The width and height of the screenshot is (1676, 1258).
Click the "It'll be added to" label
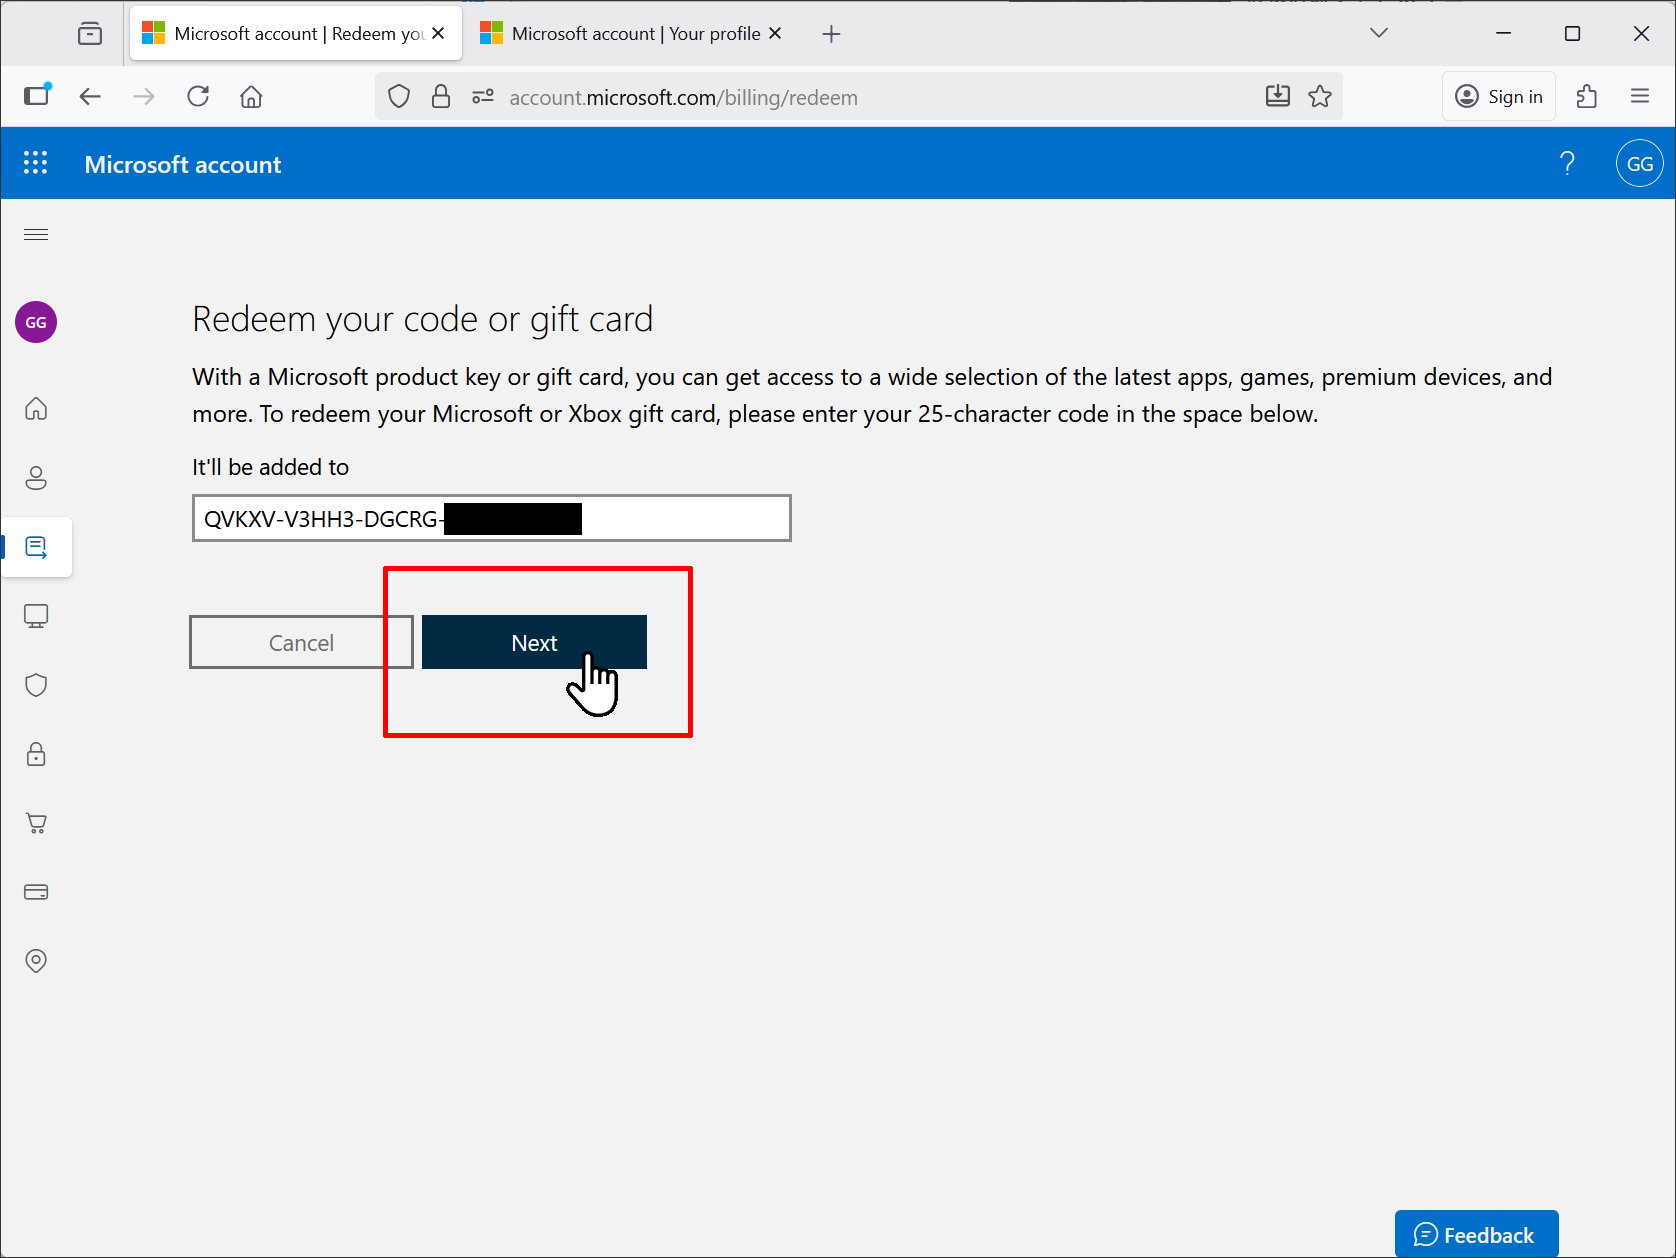270,467
